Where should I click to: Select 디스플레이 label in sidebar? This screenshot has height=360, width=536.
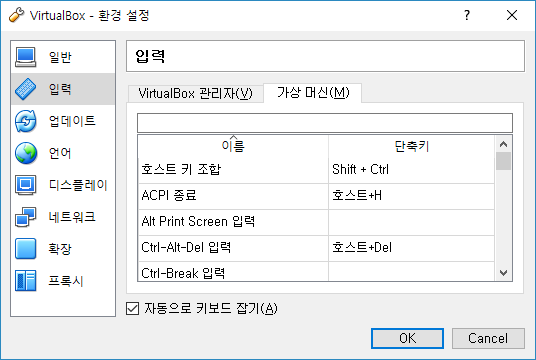coord(78,185)
